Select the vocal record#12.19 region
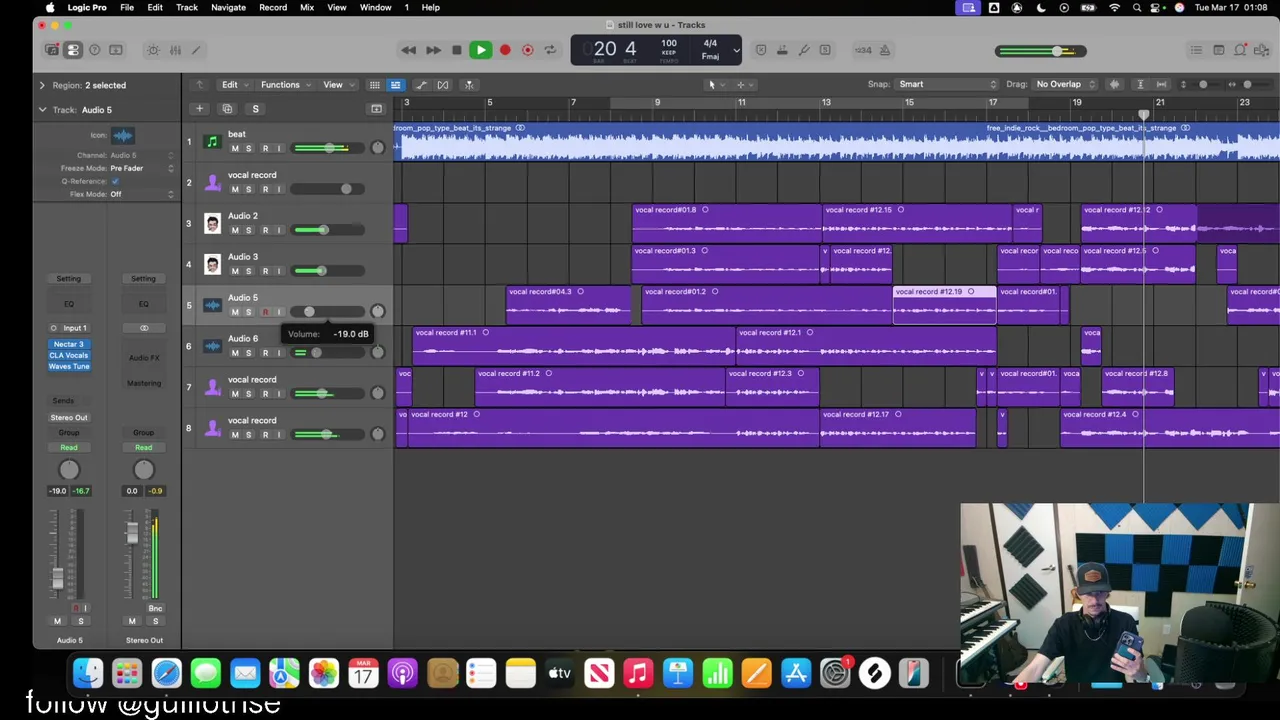The image size is (1280, 720). point(944,305)
